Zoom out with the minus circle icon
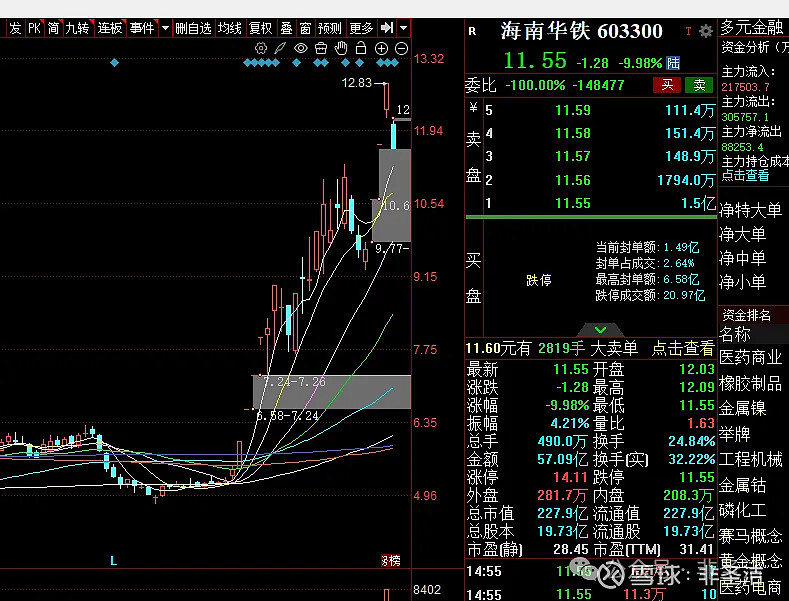This screenshot has width=789, height=601. coord(402,48)
